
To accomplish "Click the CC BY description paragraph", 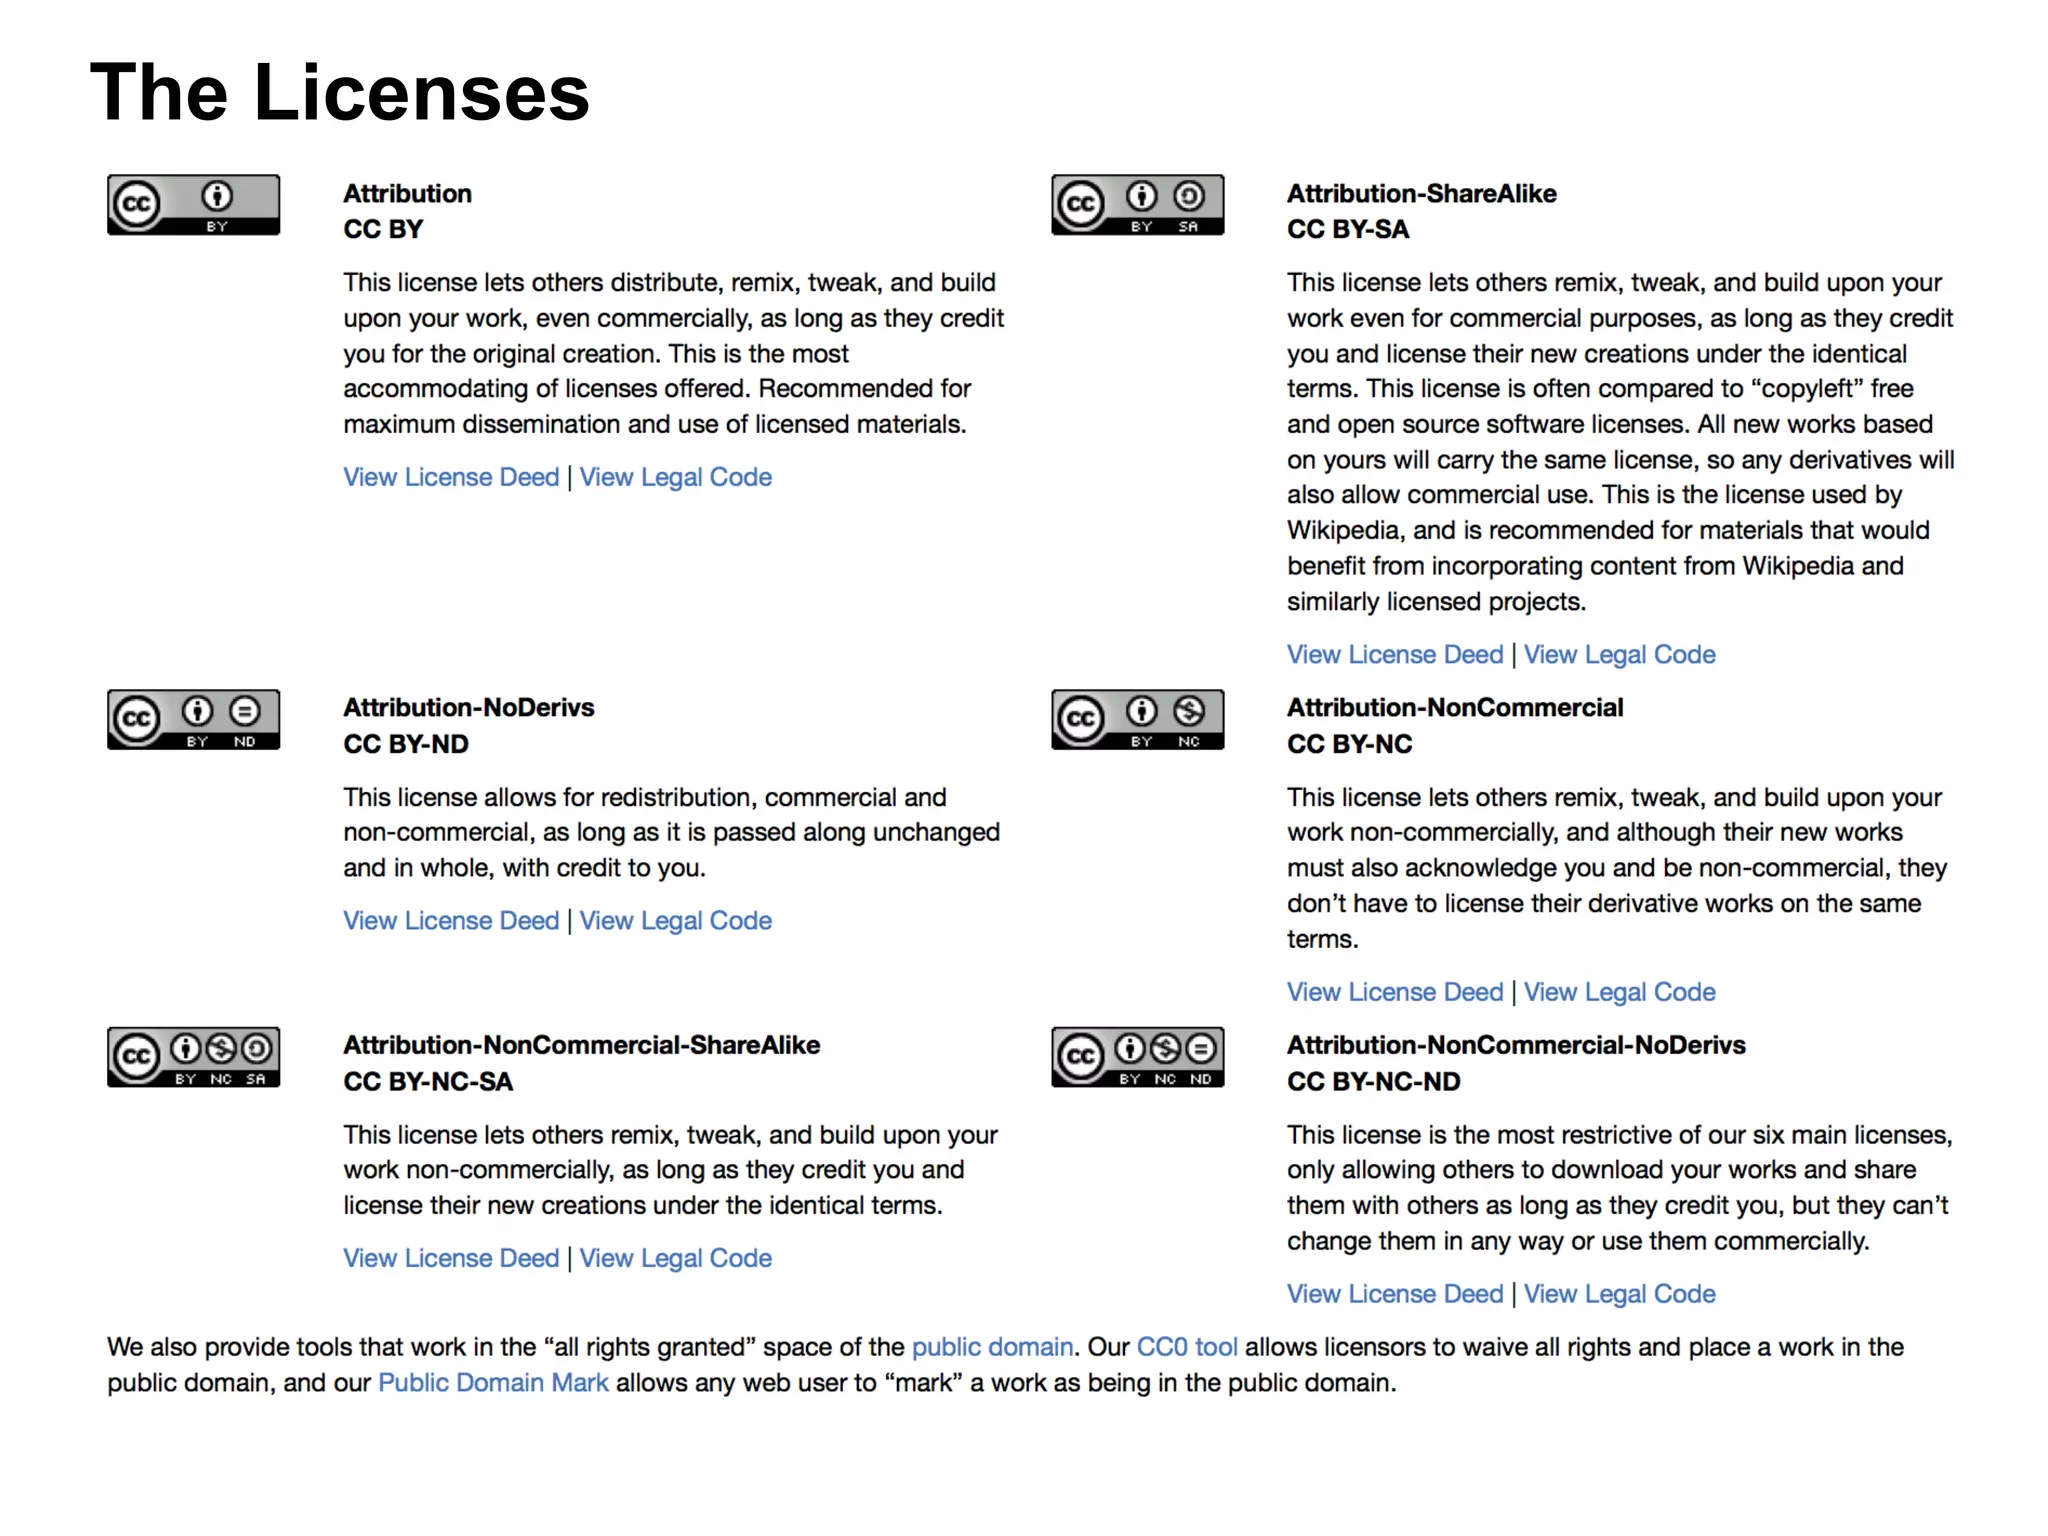I will click(x=674, y=353).
